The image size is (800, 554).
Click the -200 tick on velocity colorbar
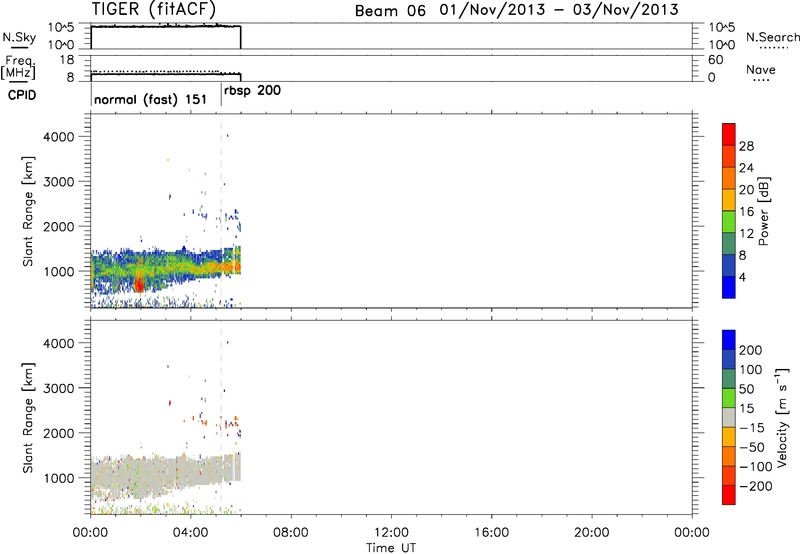point(756,486)
